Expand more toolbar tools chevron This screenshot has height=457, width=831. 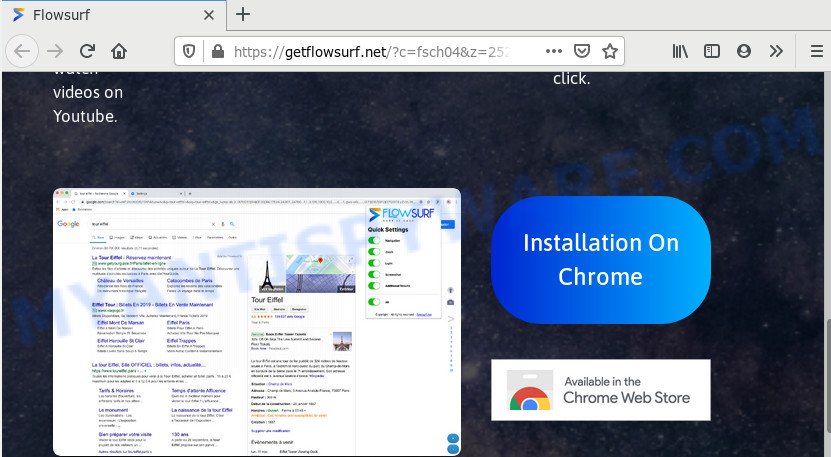coord(776,51)
